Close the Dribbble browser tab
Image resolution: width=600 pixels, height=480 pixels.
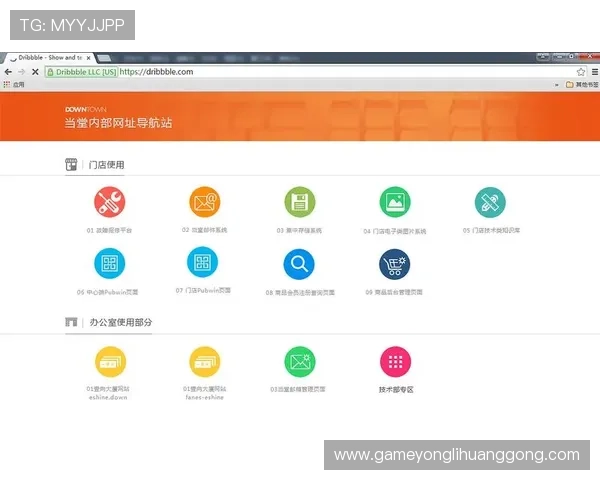point(88,58)
